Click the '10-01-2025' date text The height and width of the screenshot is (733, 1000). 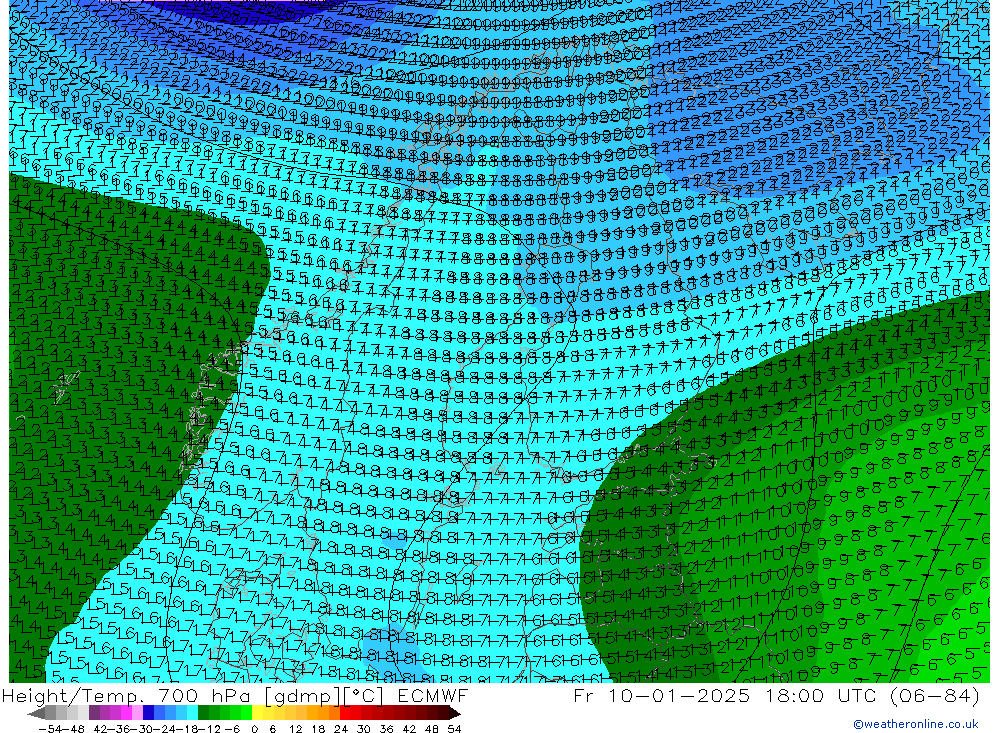click(679, 696)
